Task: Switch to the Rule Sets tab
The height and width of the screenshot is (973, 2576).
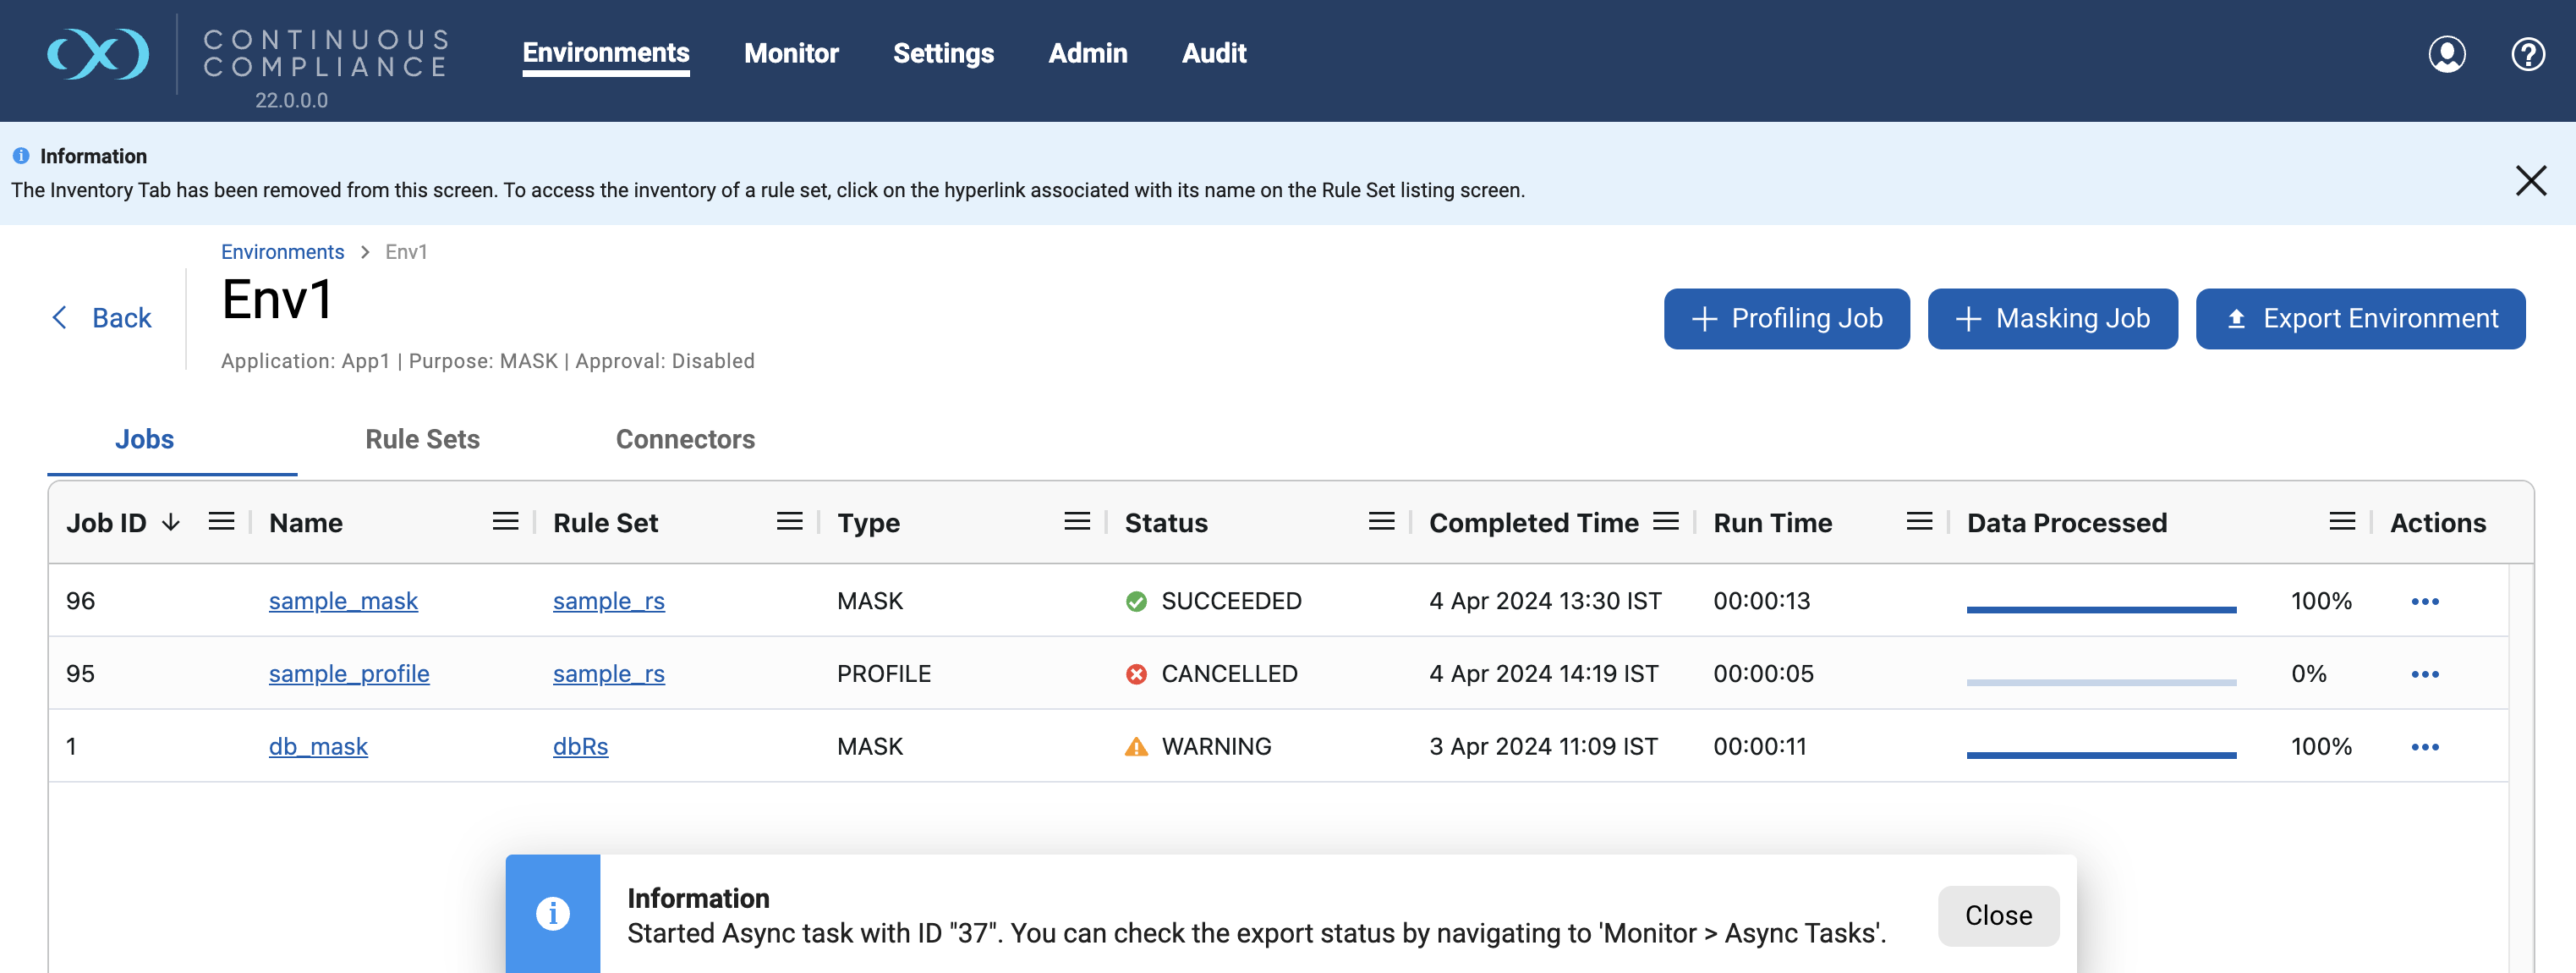Action: coord(422,439)
